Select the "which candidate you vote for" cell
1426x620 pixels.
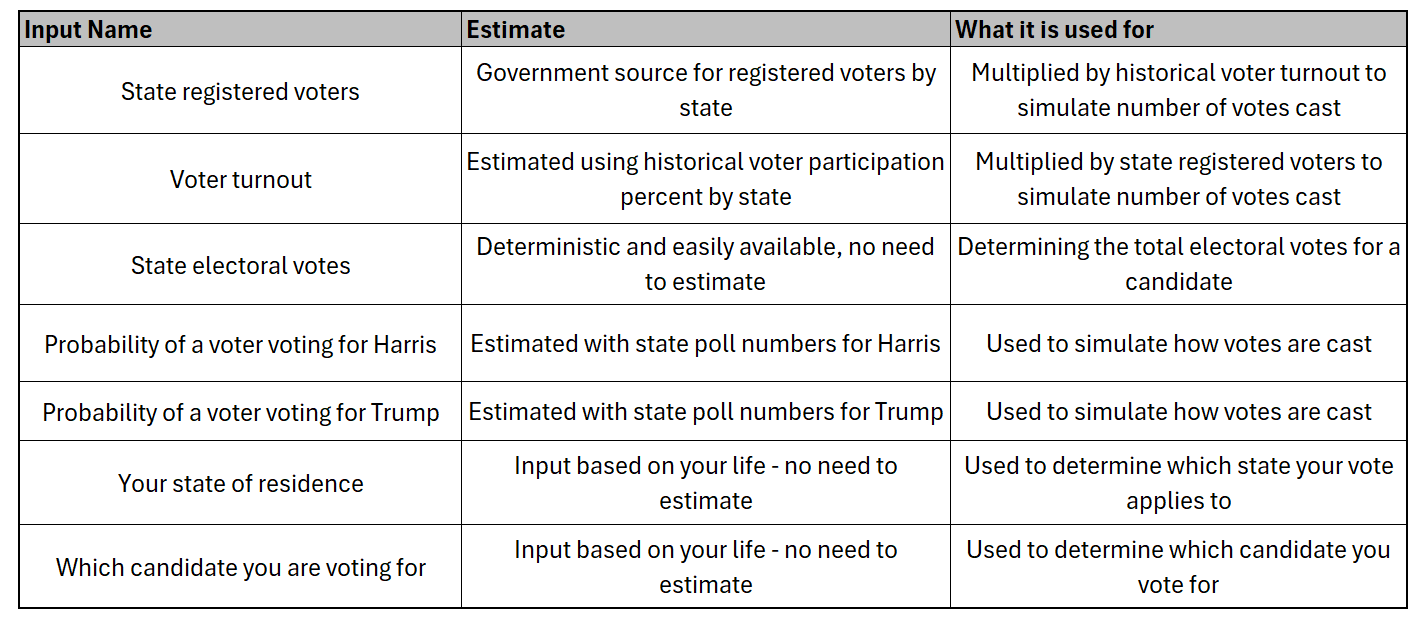[x=1178, y=567]
